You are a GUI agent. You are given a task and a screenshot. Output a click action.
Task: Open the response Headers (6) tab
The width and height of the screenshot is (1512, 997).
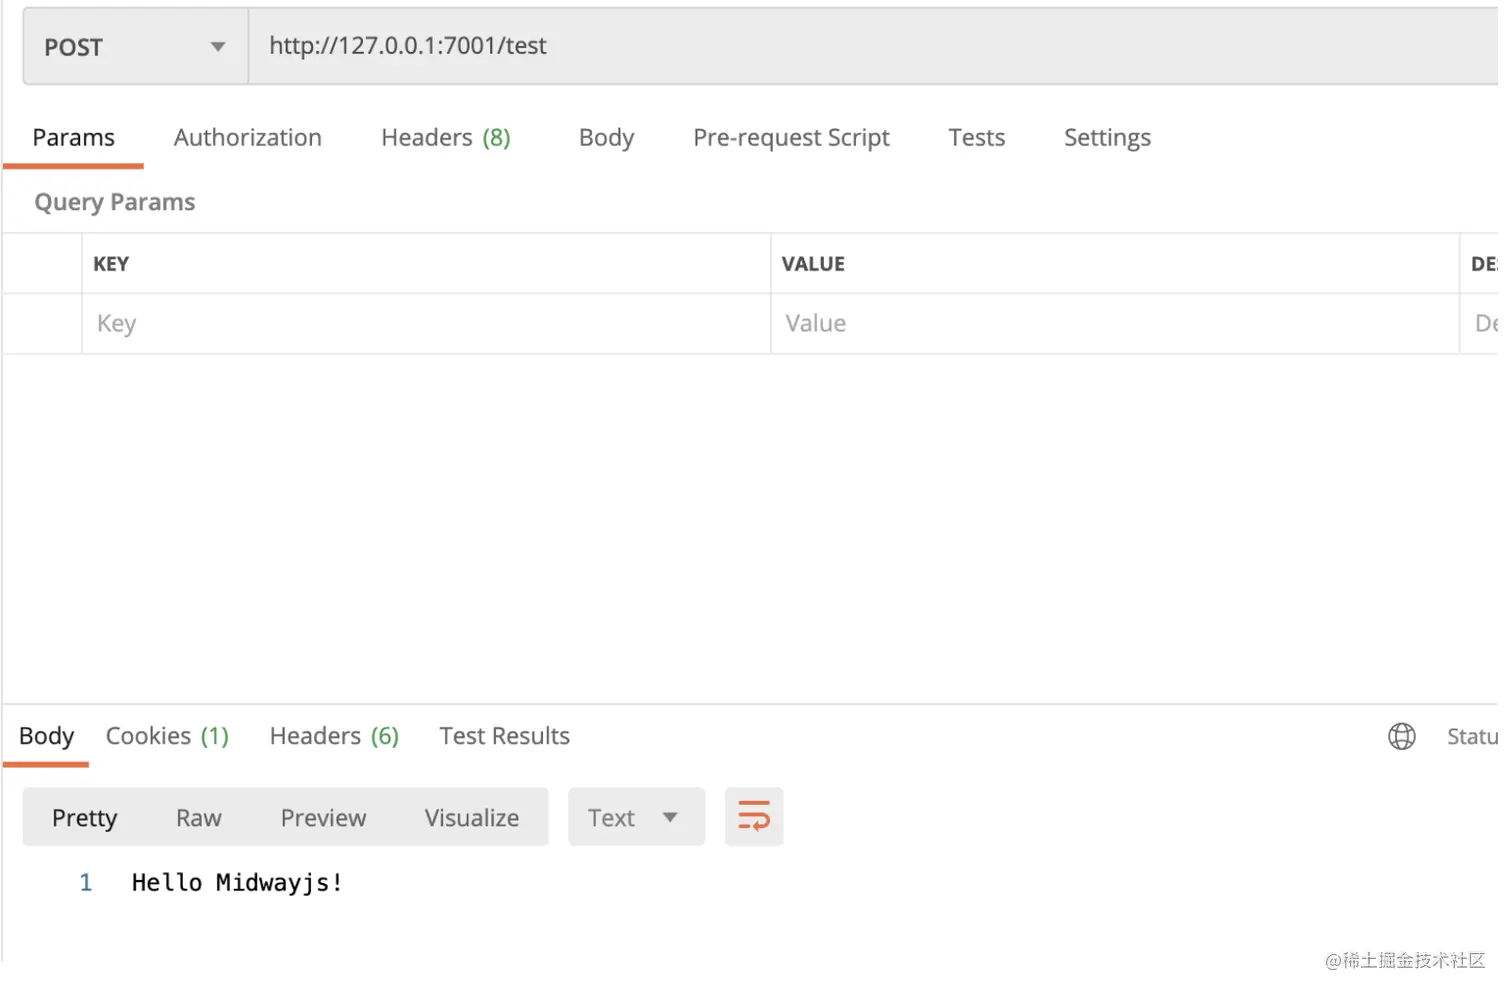point(334,737)
